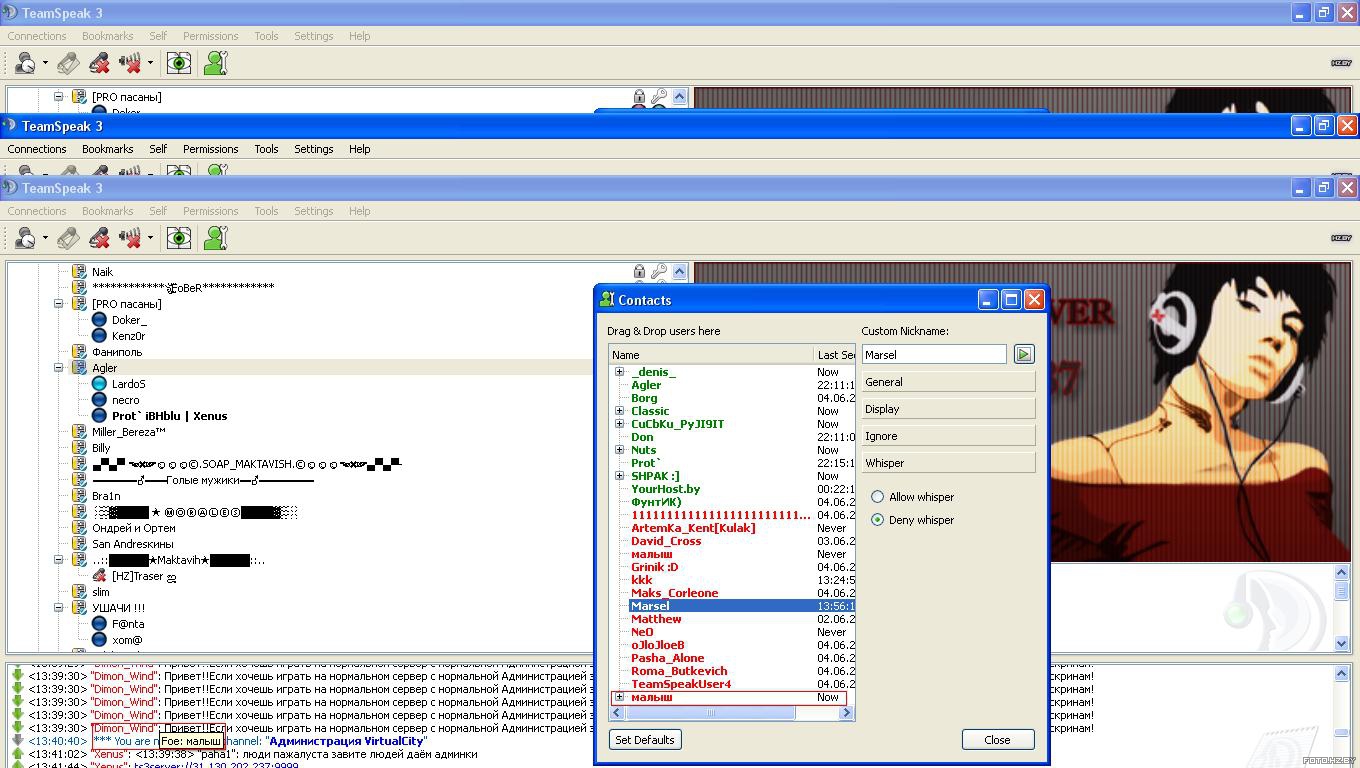The height and width of the screenshot is (768, 1360).
Task: Click the right arrow of contacts horizontal scrollbar
Action: [847, 713]
